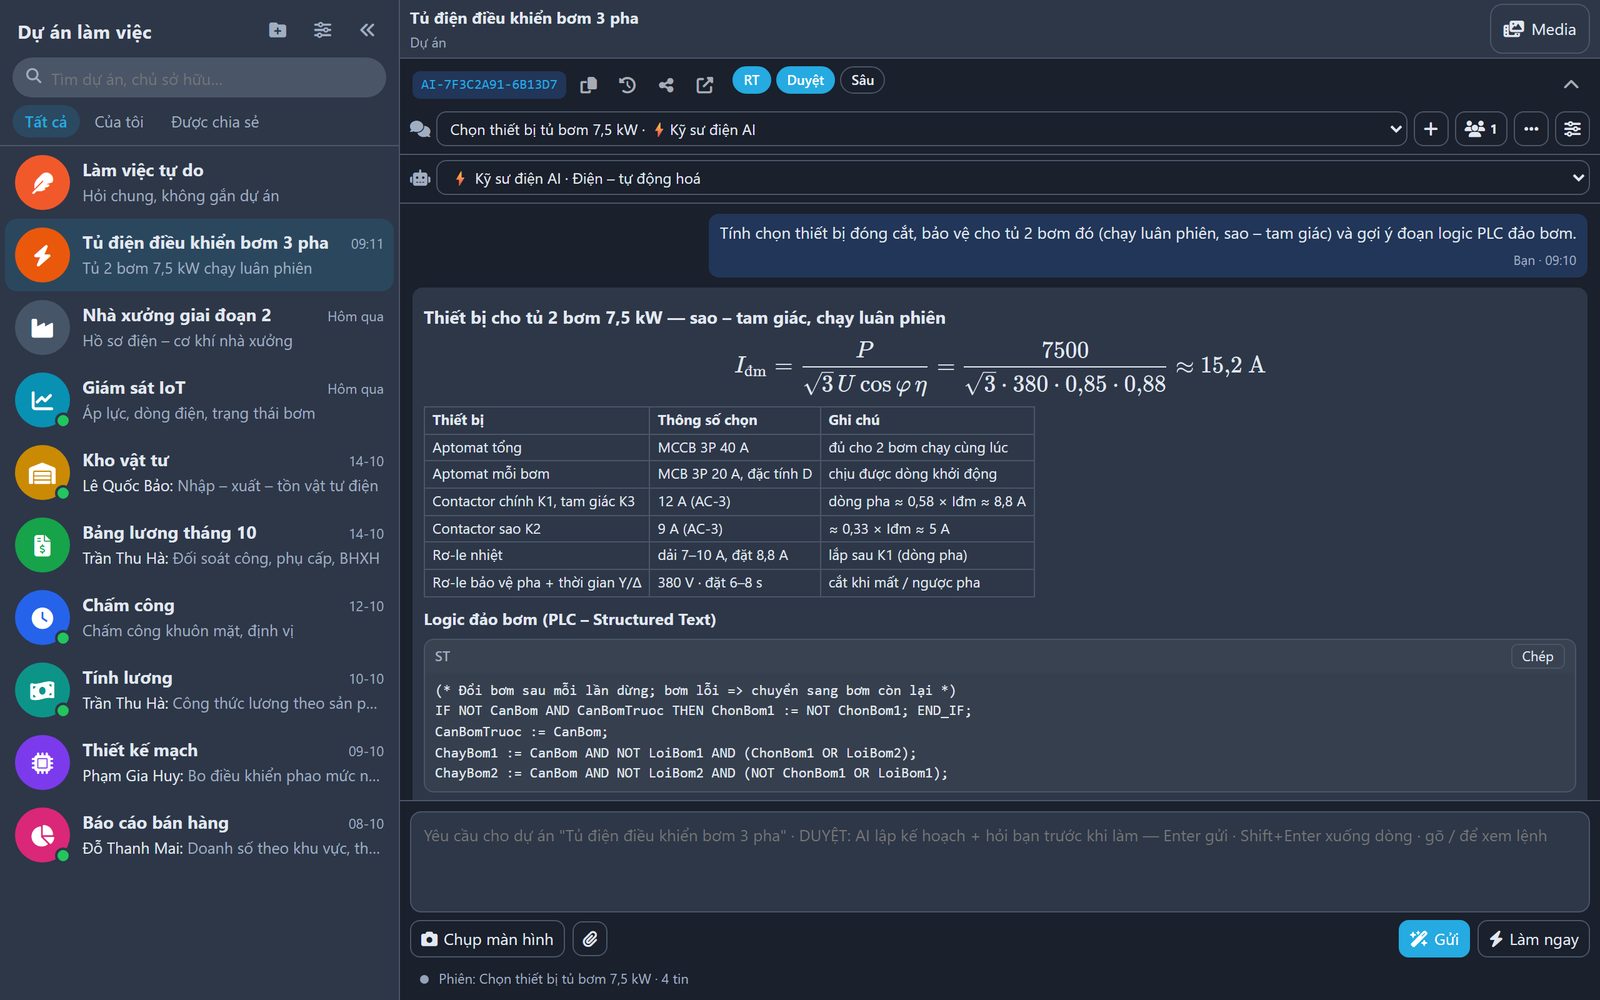
Task: Open the Chấm công project
Action: pyautogui.click(x=199, y=618)
